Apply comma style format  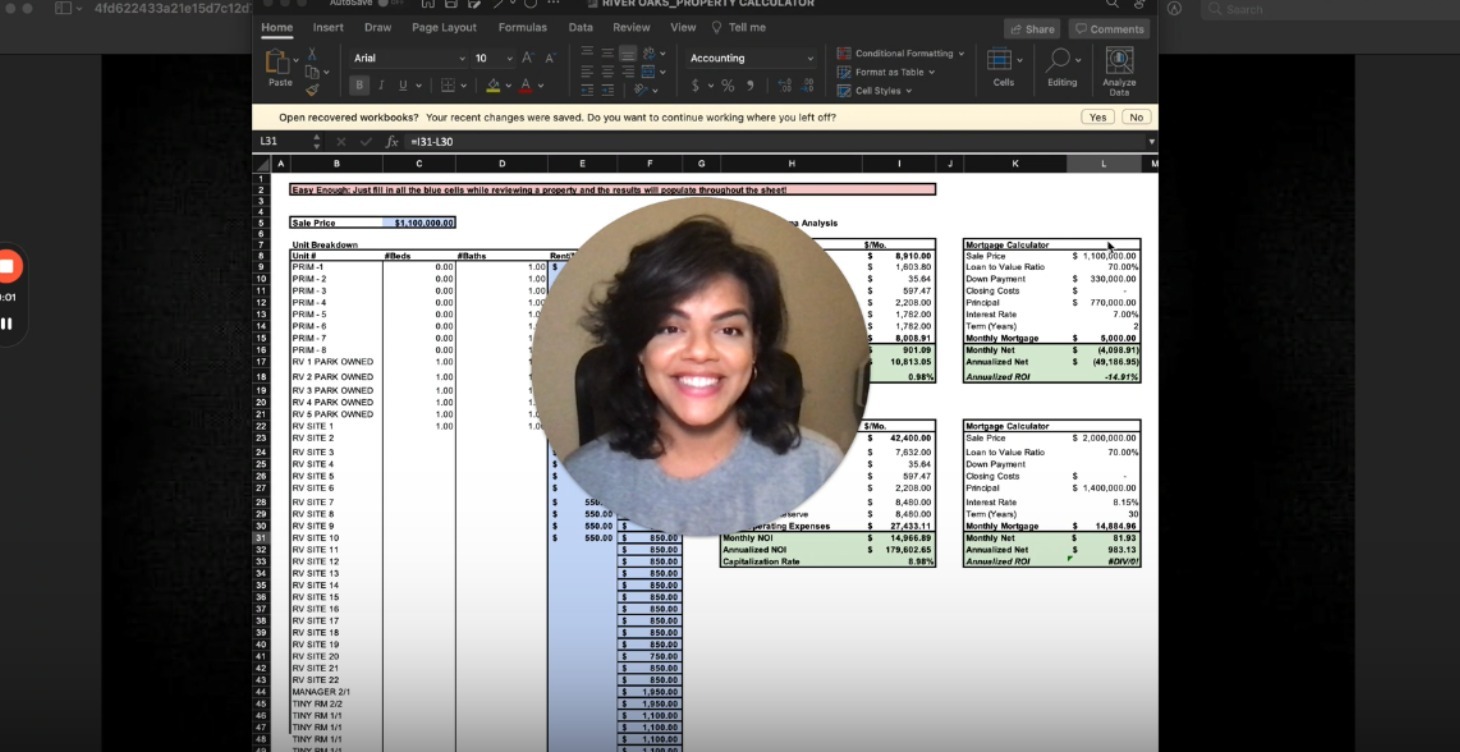(x=750, y=86)
